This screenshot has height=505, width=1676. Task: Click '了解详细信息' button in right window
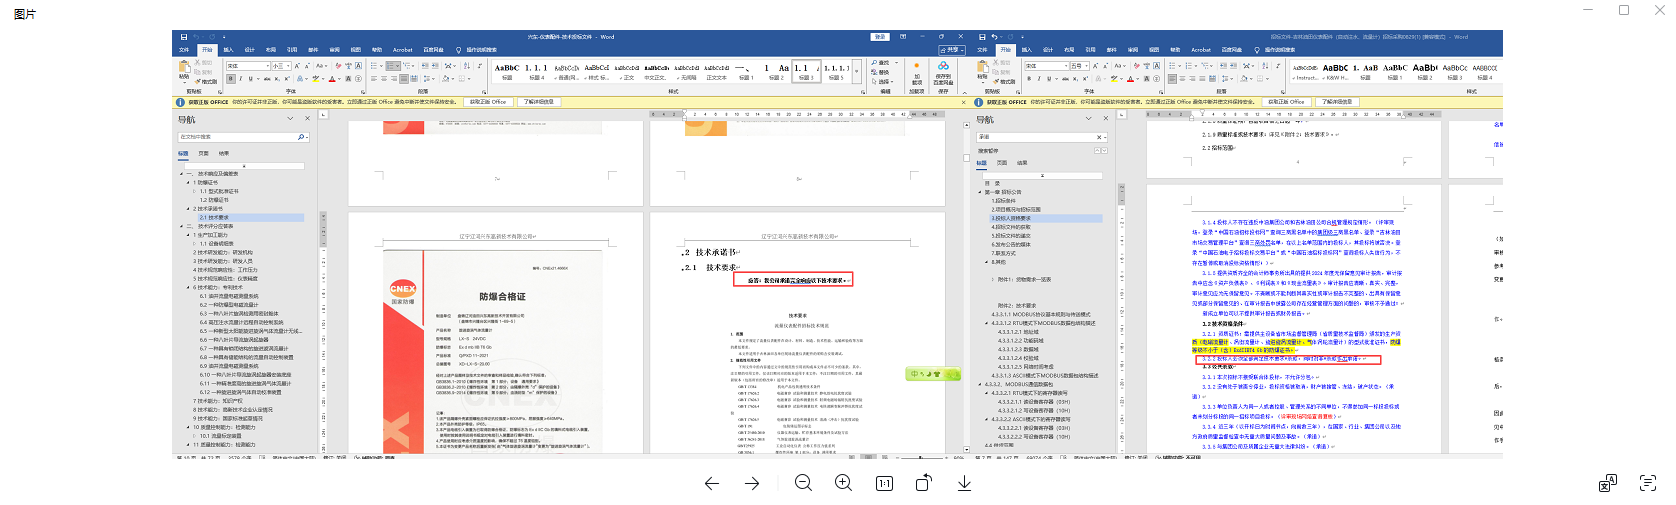1337,102
